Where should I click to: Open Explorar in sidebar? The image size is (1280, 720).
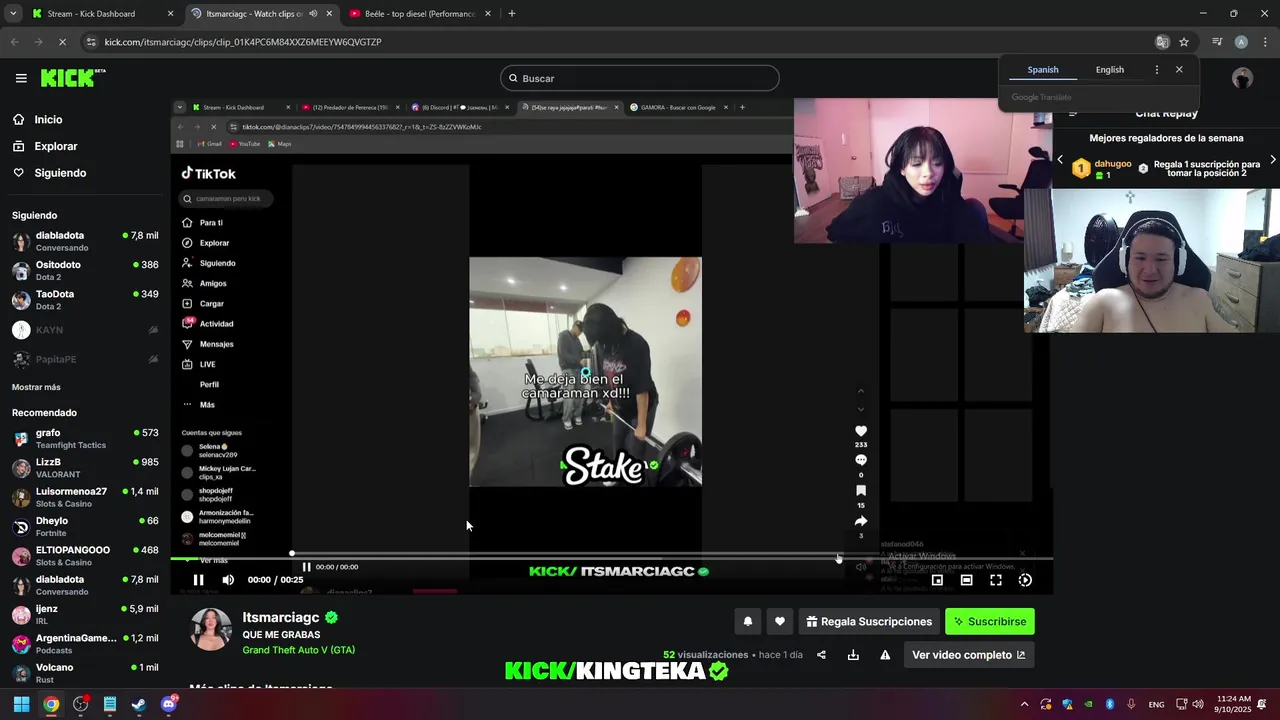(x=55, y=146)
